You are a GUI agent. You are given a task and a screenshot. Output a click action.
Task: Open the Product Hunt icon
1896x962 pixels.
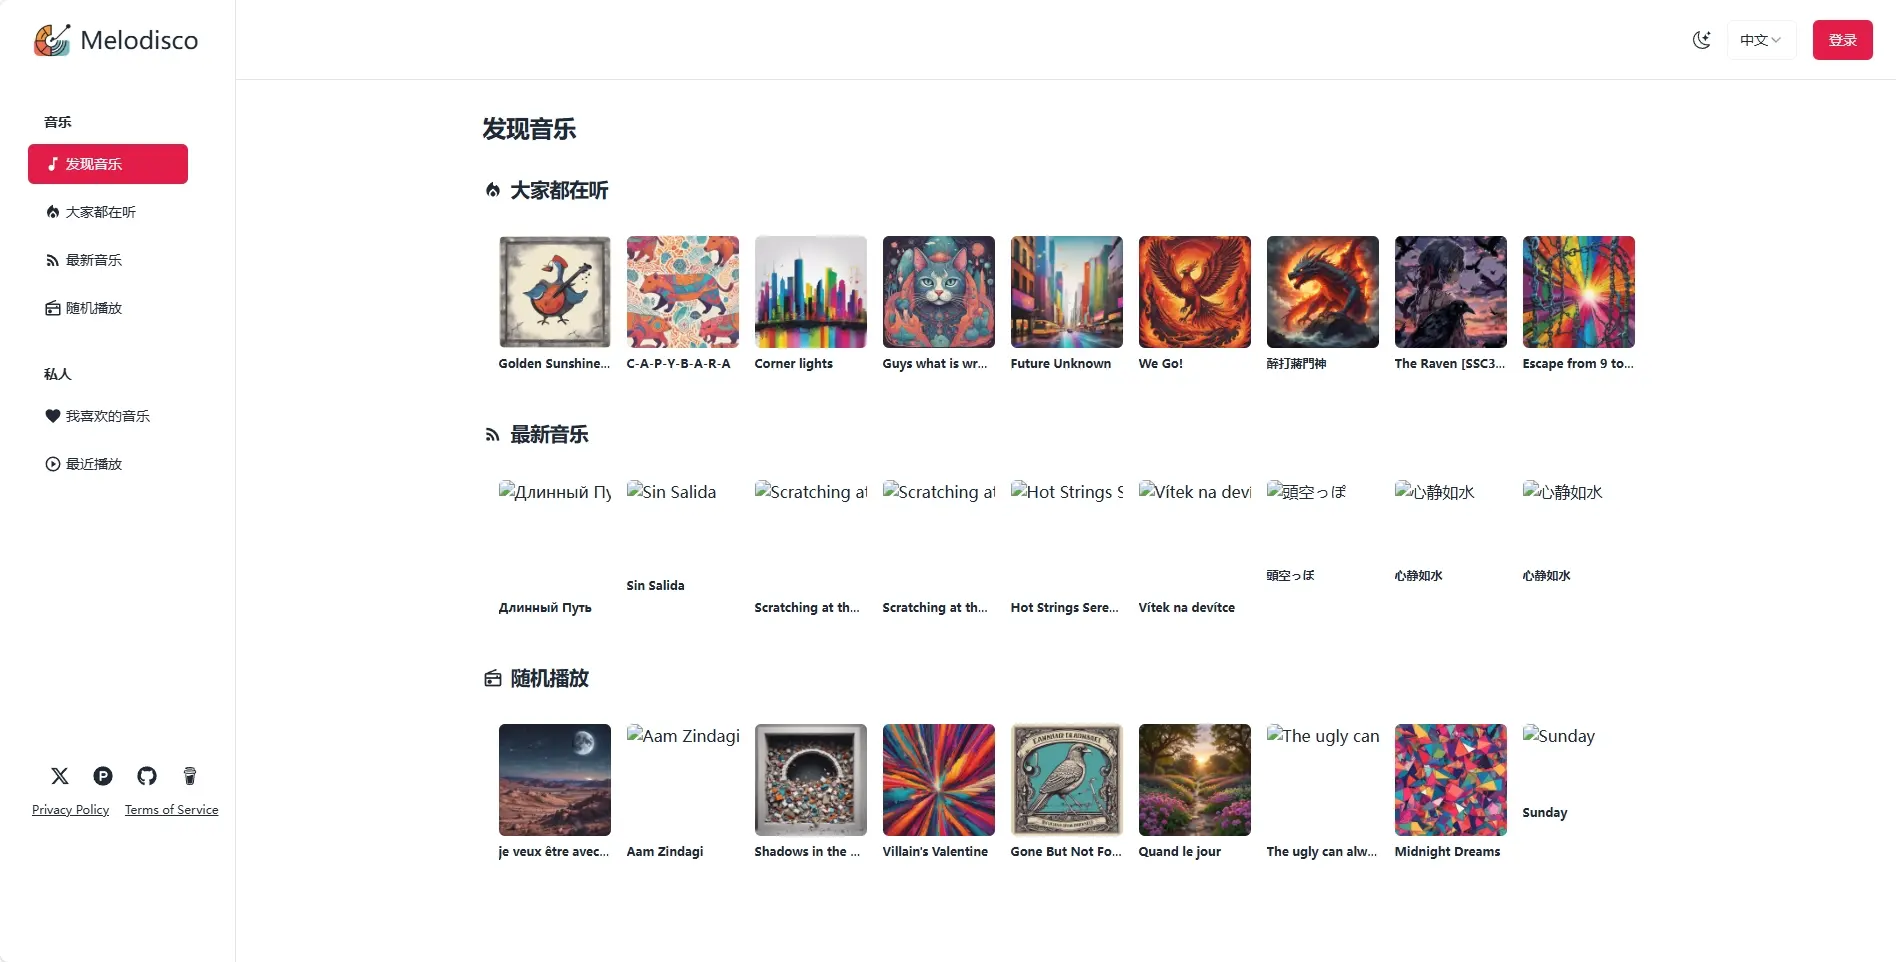103,776
